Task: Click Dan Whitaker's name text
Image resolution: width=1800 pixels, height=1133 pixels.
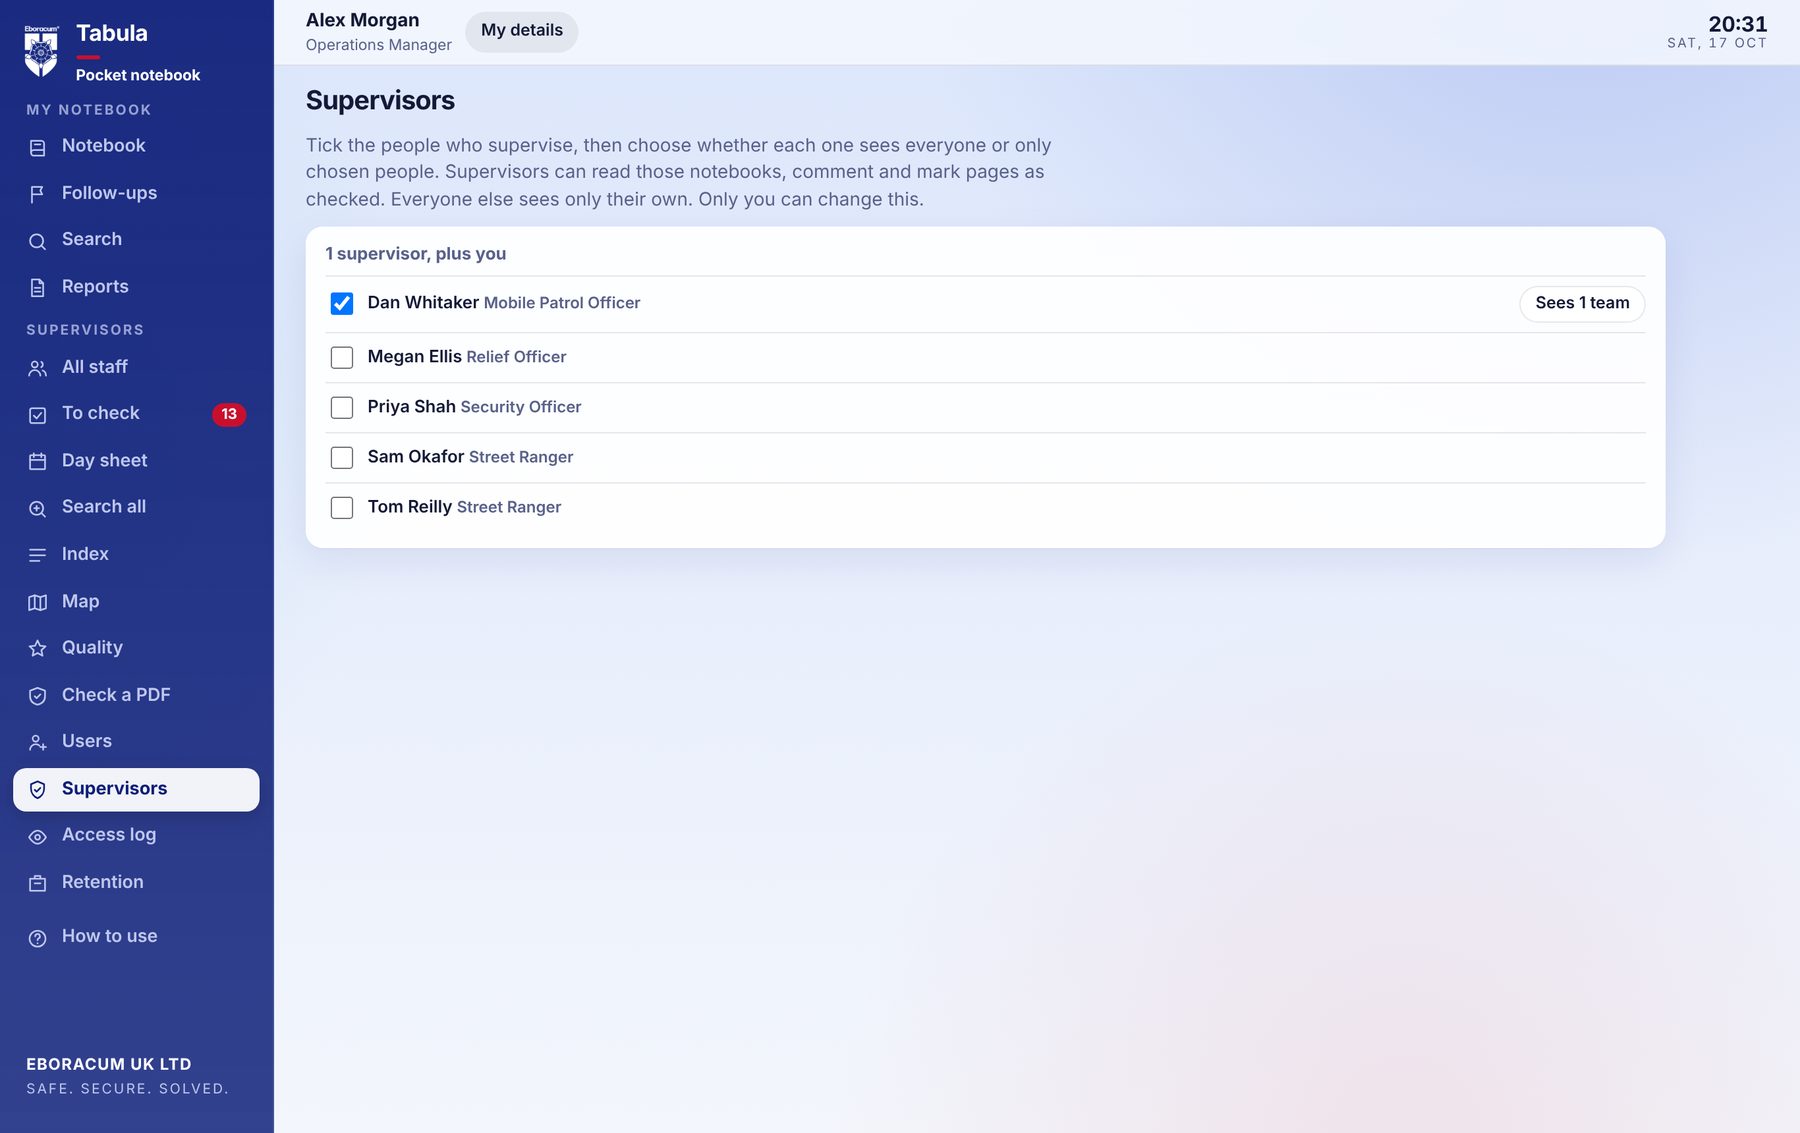Action: click(x=423, y=302)
